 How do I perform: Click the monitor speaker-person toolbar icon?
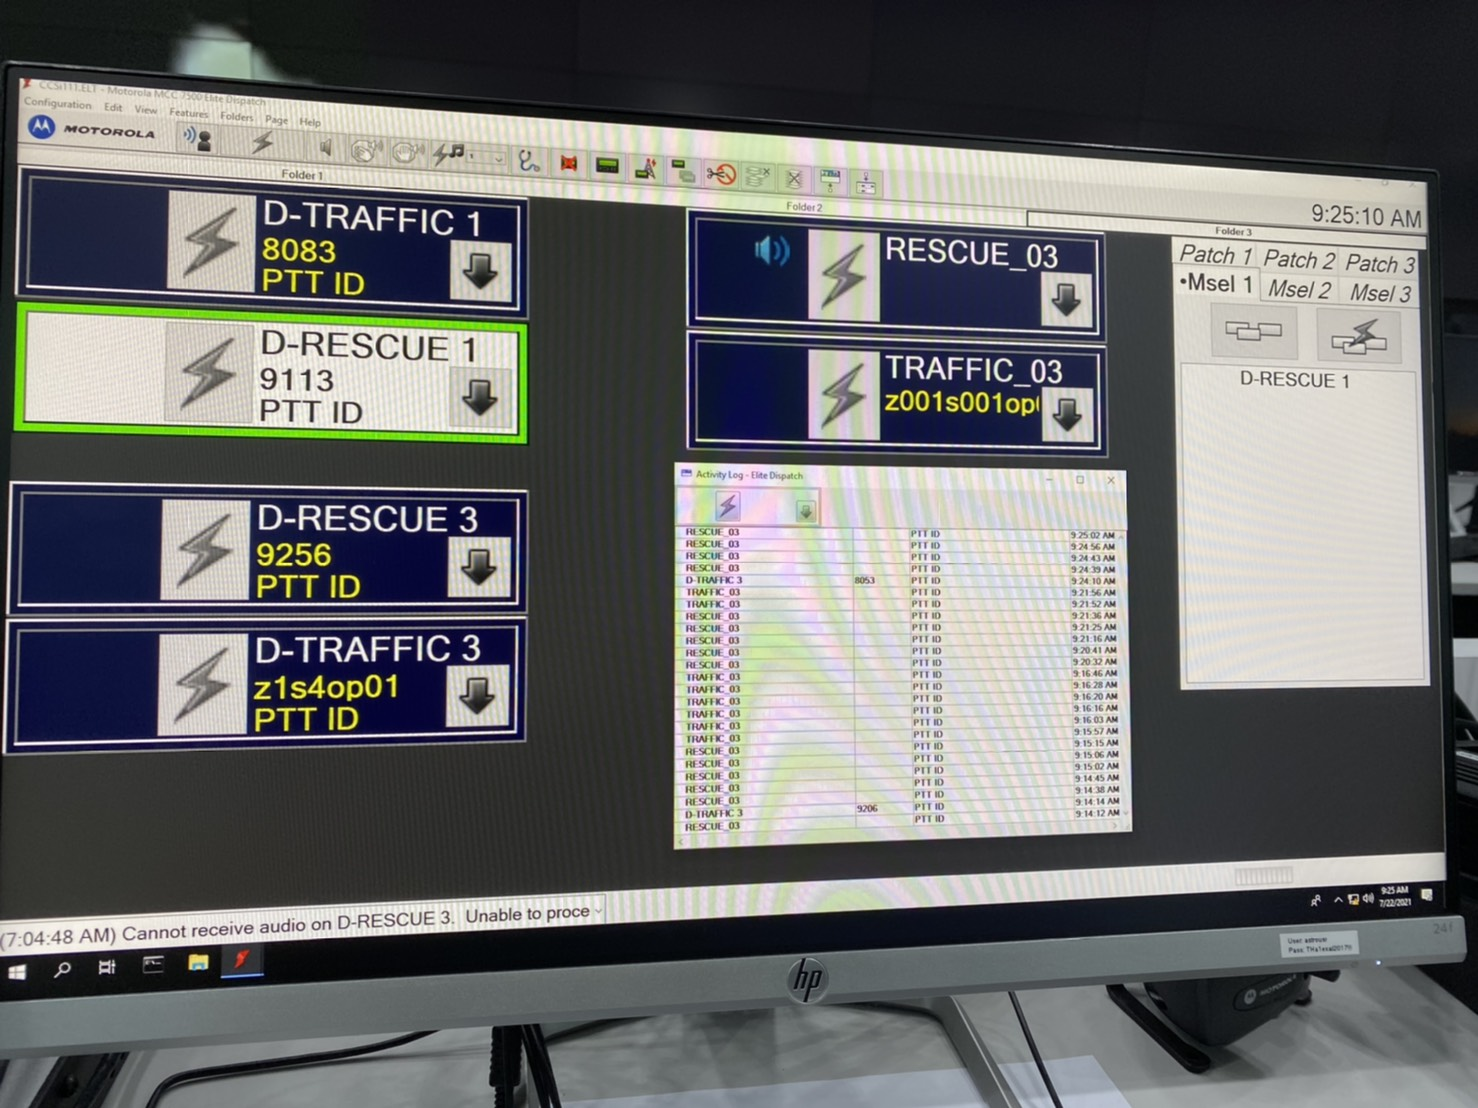pos(198,139)
